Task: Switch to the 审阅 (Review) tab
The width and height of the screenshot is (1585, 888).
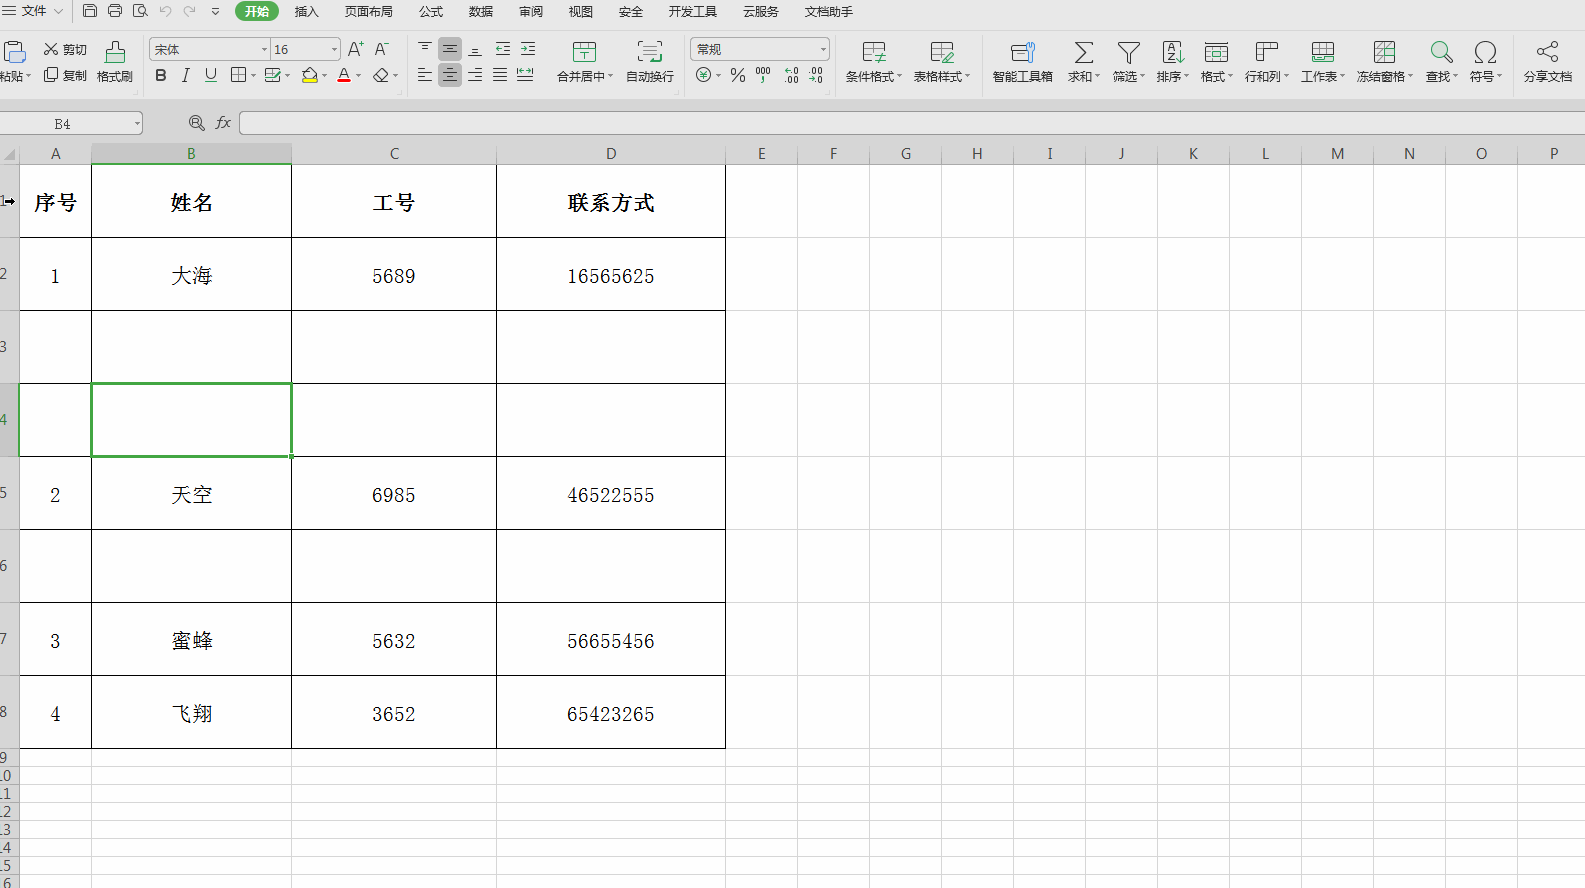Action: click(531, 12)
